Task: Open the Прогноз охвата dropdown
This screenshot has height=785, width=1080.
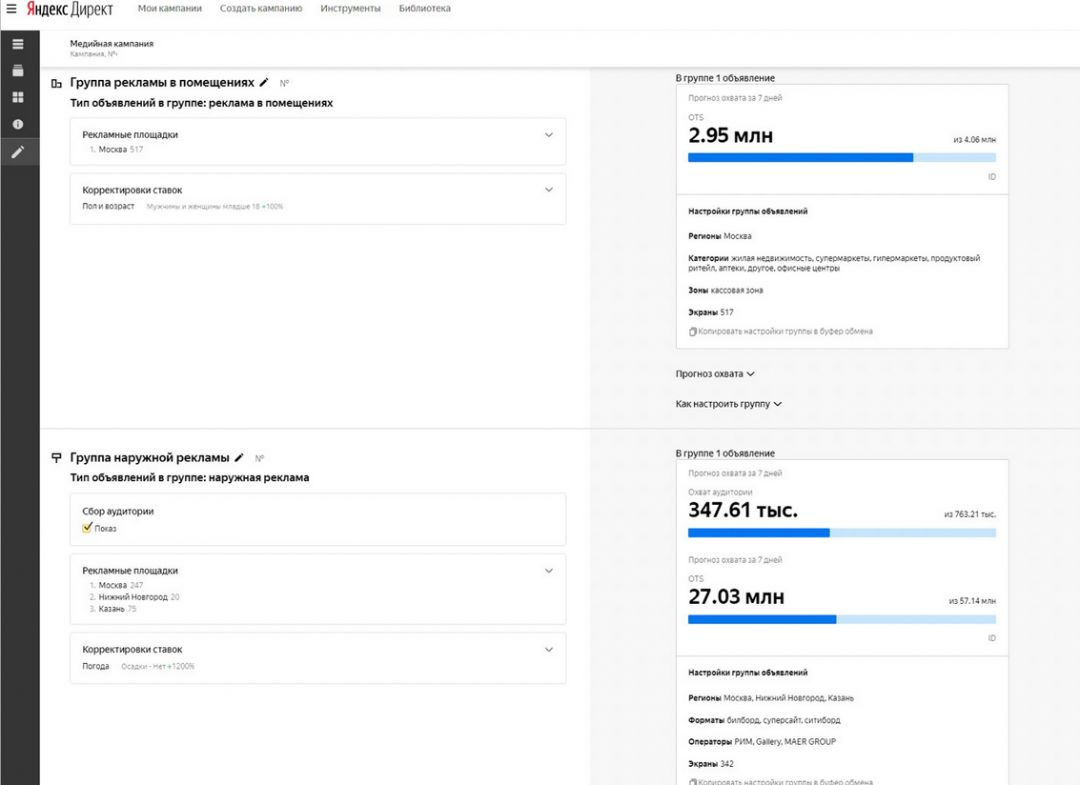Action: (x=715, y=374)
